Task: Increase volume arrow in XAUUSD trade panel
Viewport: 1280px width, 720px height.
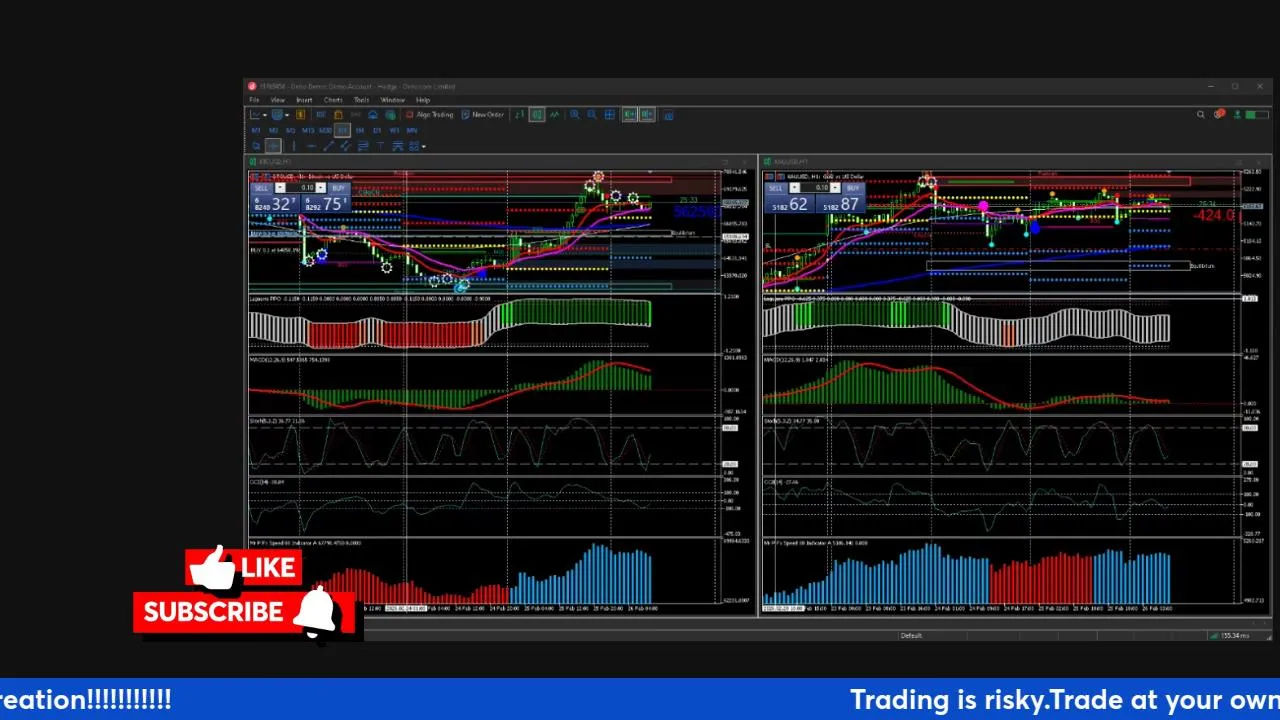Action: click(x=835, y=188)
